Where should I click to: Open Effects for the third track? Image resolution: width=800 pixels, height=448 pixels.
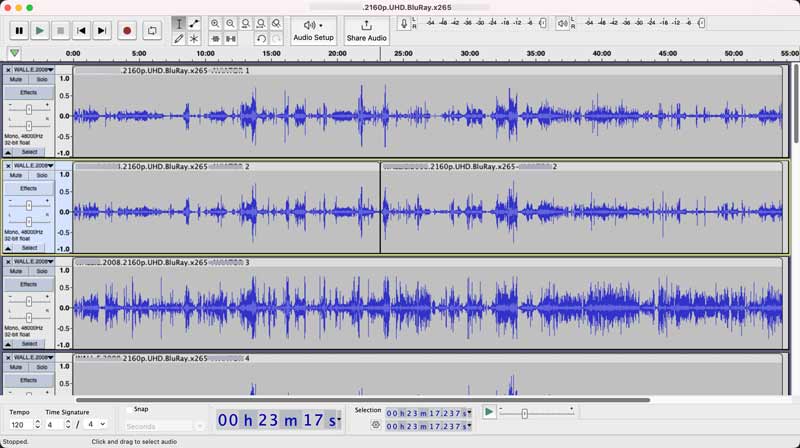[29, 285]
